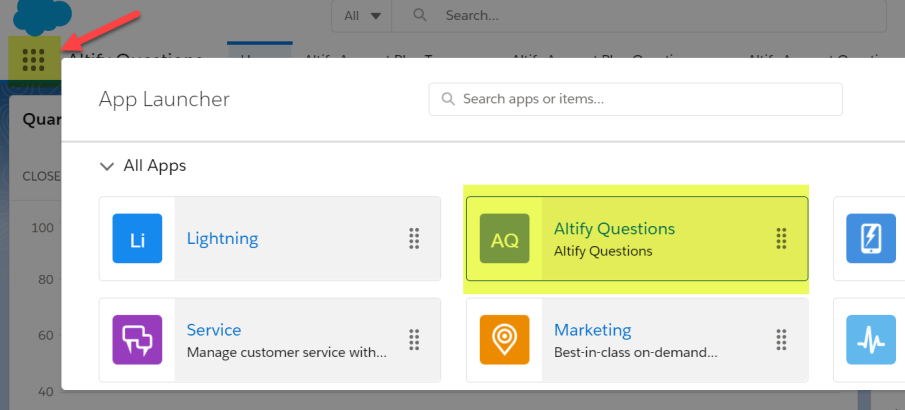Viewport: 905px width, 410px height.
Task: Click the Marketing Best-in-class description
Action: [x=635, y=352]
